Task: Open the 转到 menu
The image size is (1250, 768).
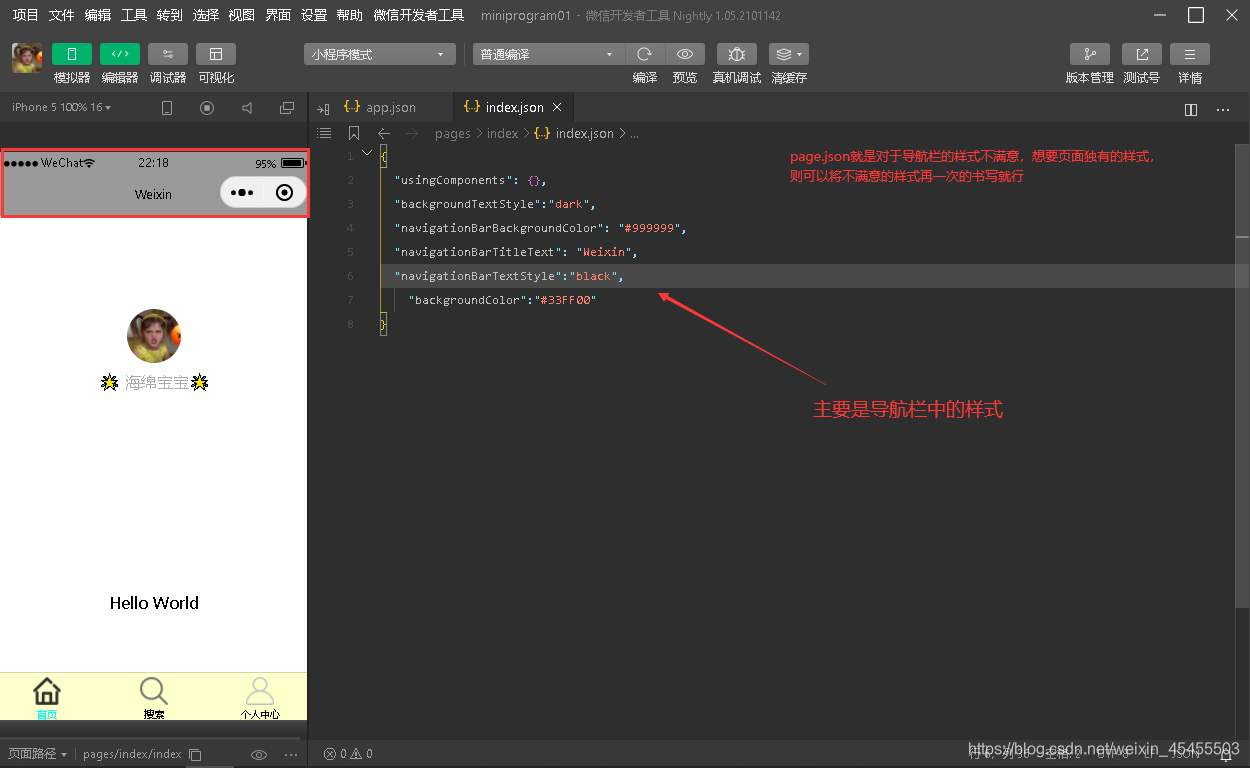Action: click(170, 15)
